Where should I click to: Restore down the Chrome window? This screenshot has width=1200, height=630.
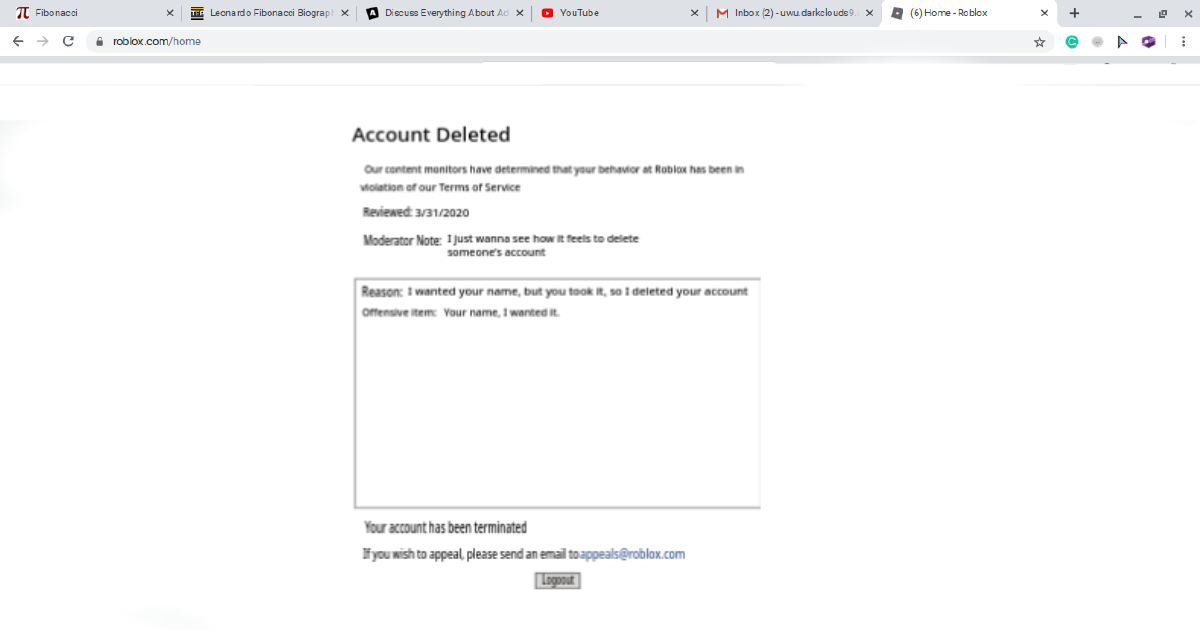coord(1162,14)
